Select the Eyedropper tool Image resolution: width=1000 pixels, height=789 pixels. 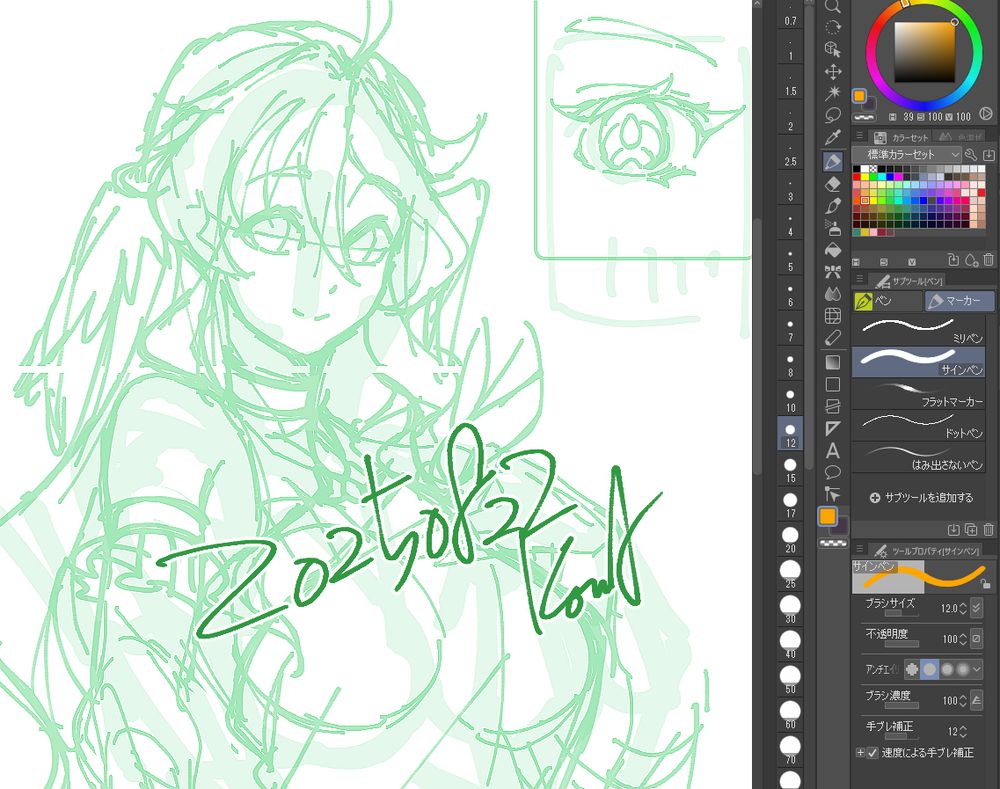point(832,137)
